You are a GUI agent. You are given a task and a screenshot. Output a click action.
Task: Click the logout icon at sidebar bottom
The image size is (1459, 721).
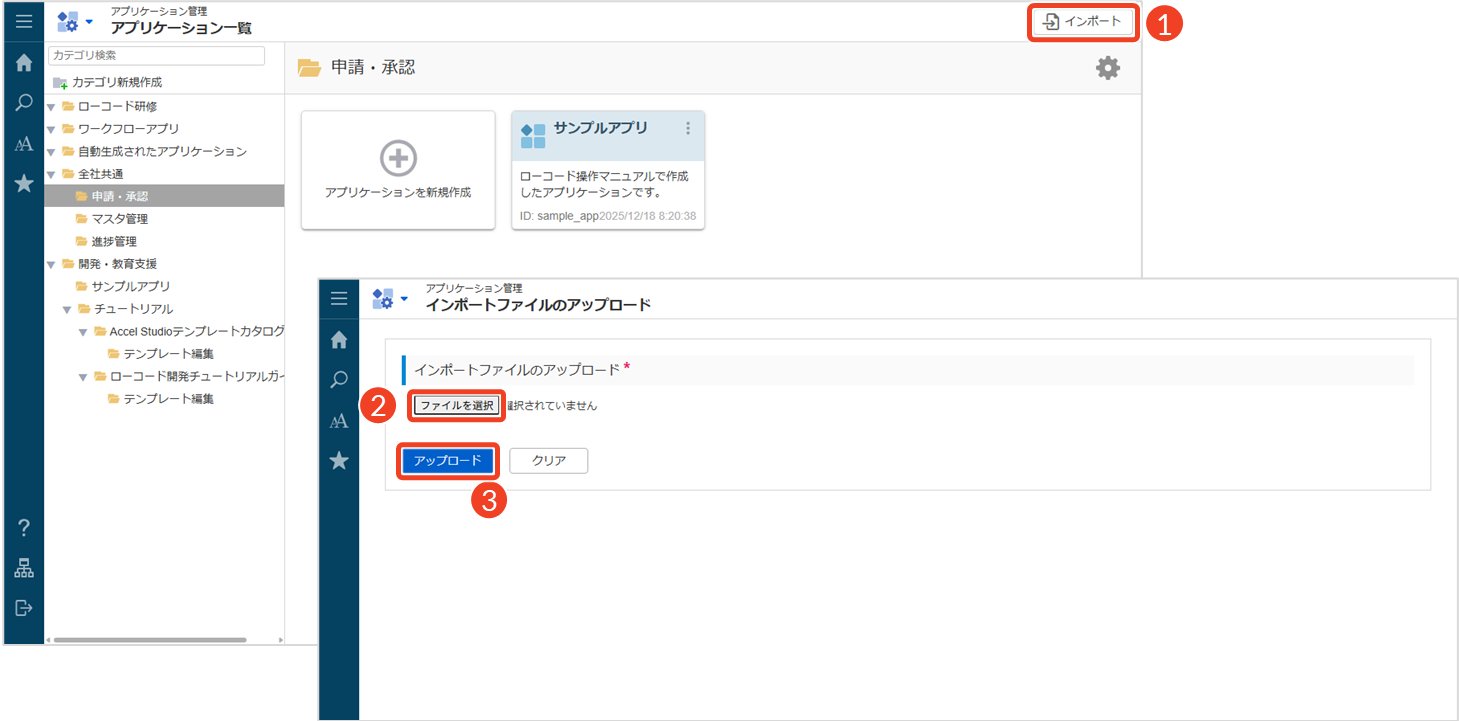pos(24,608)
